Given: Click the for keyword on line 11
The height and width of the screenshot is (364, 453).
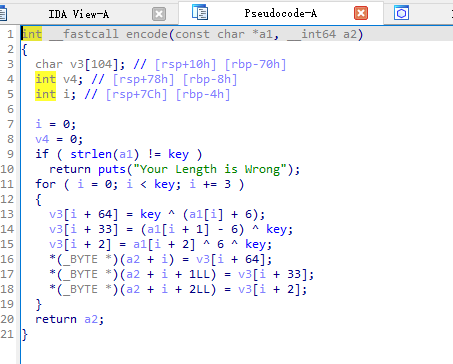Looking at the screenshot, I should (x=46, y=184).
